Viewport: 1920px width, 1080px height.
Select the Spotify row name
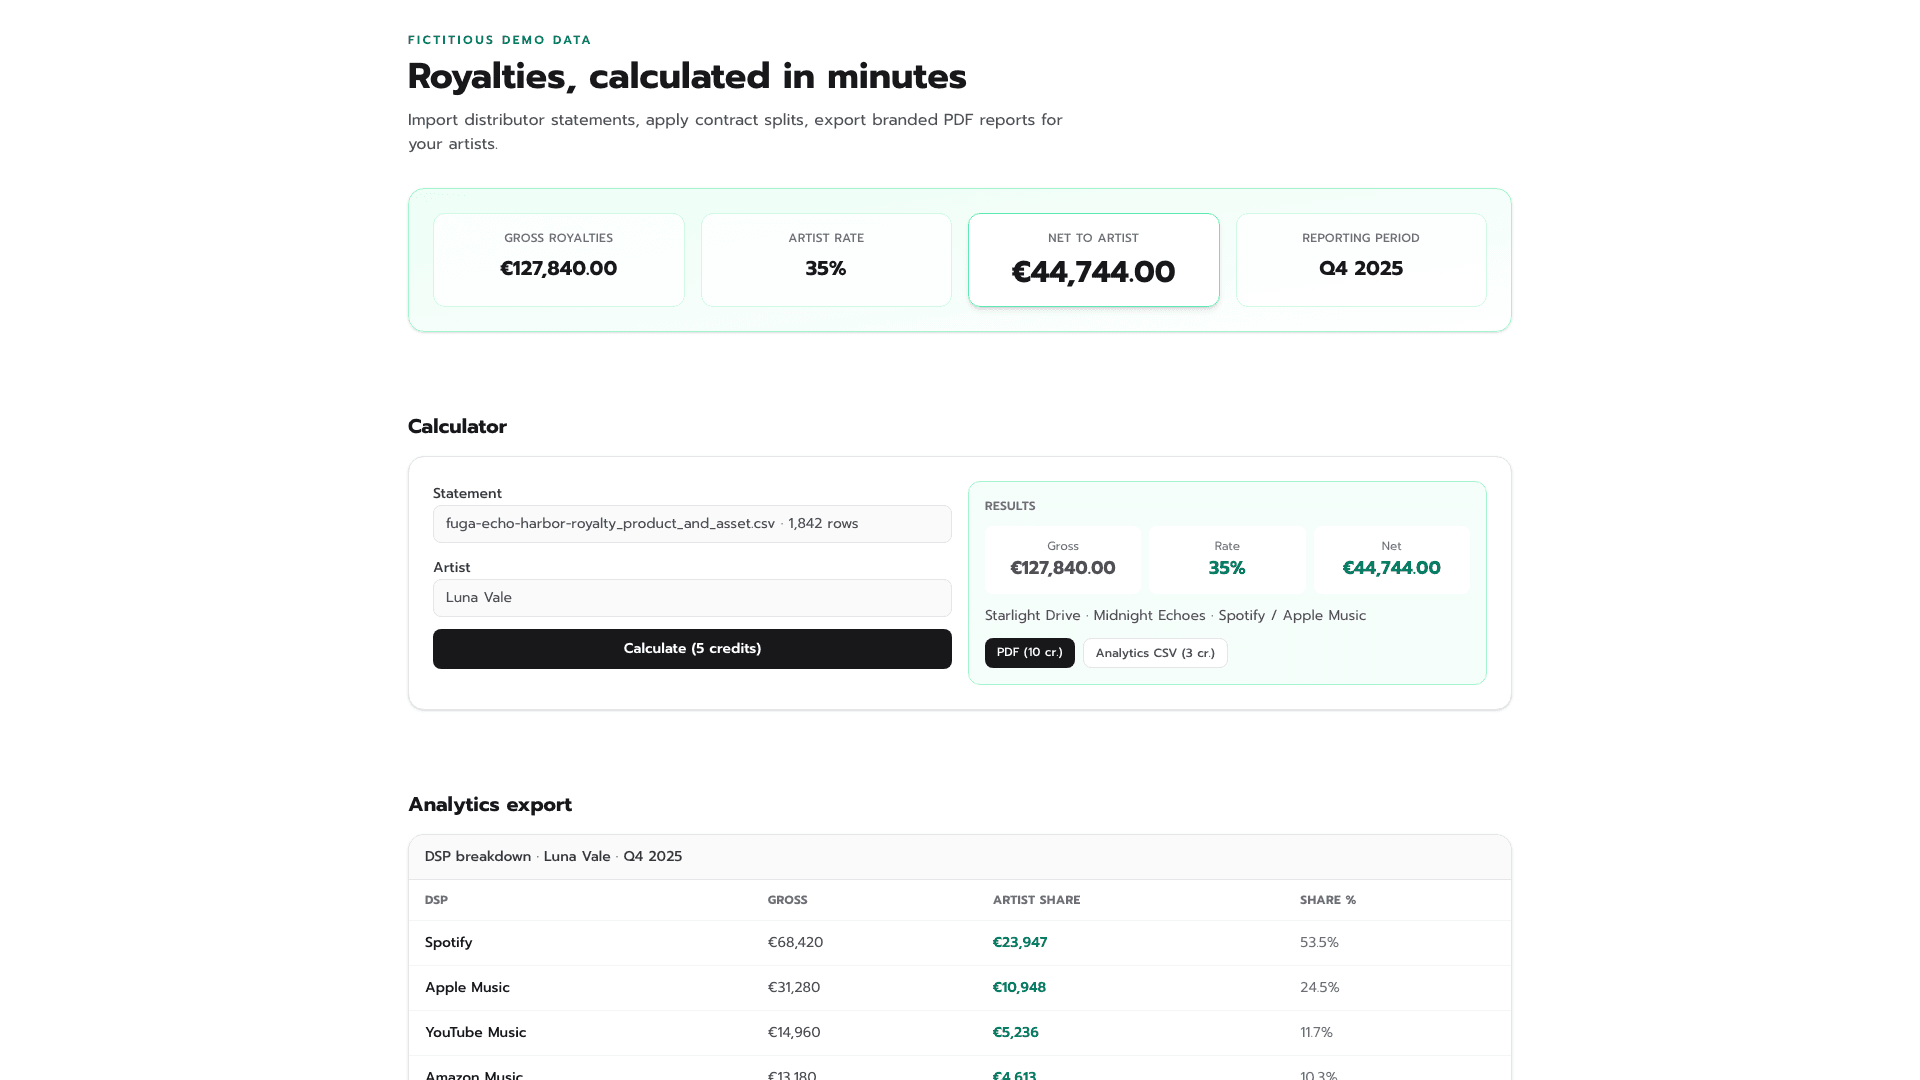(x=448, y=943)
